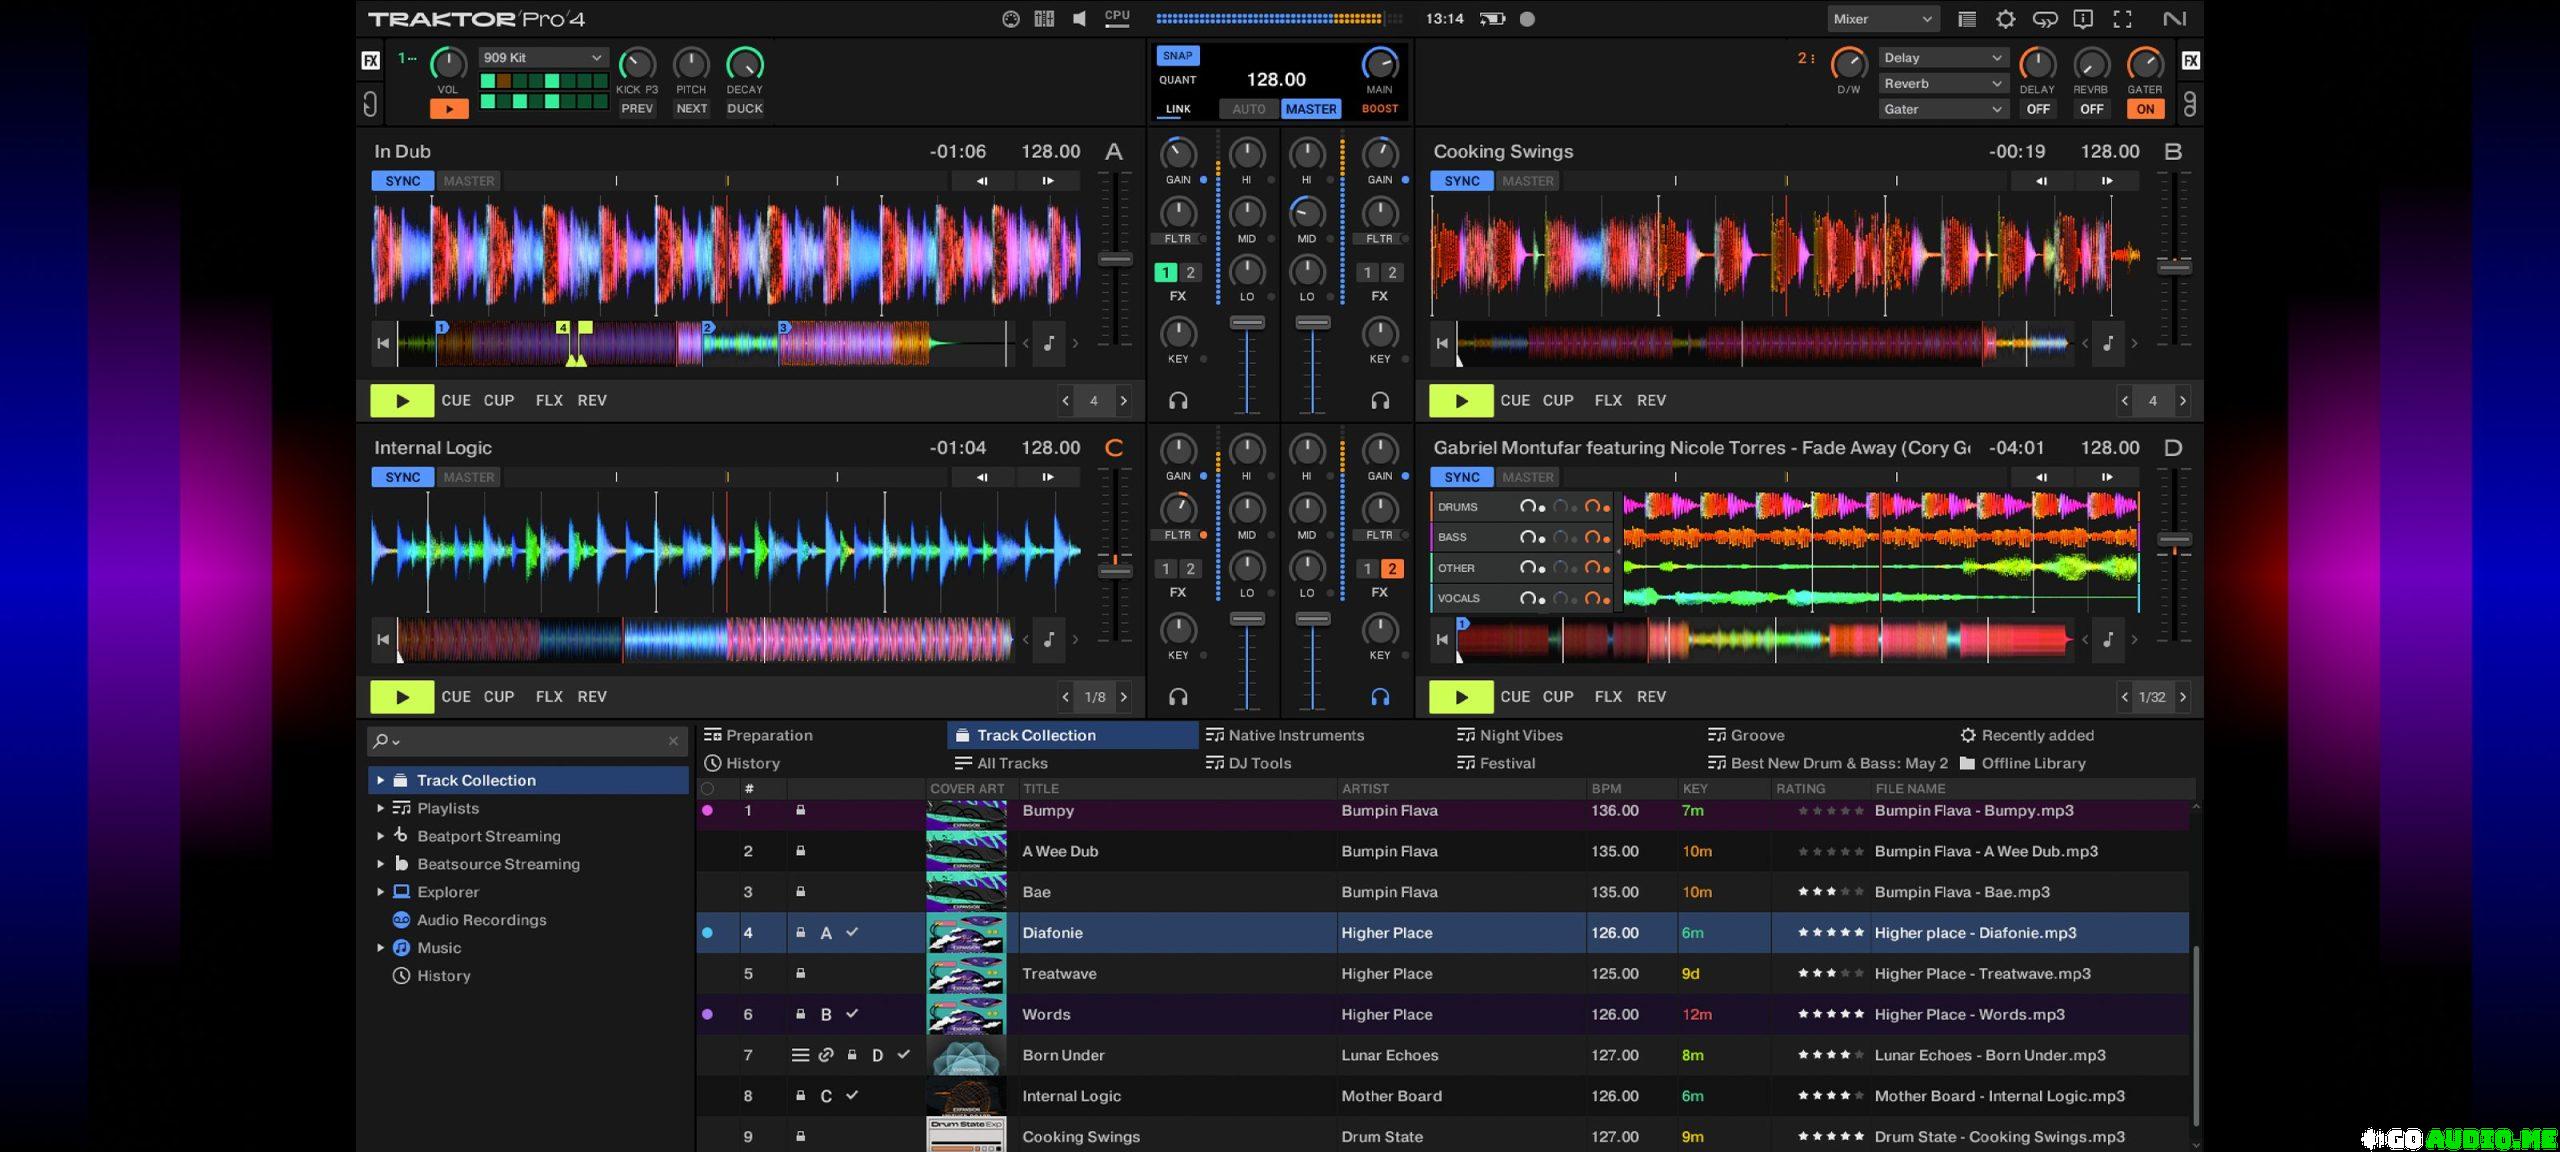
Task: Expand the Music tree node
Action: 380,948
